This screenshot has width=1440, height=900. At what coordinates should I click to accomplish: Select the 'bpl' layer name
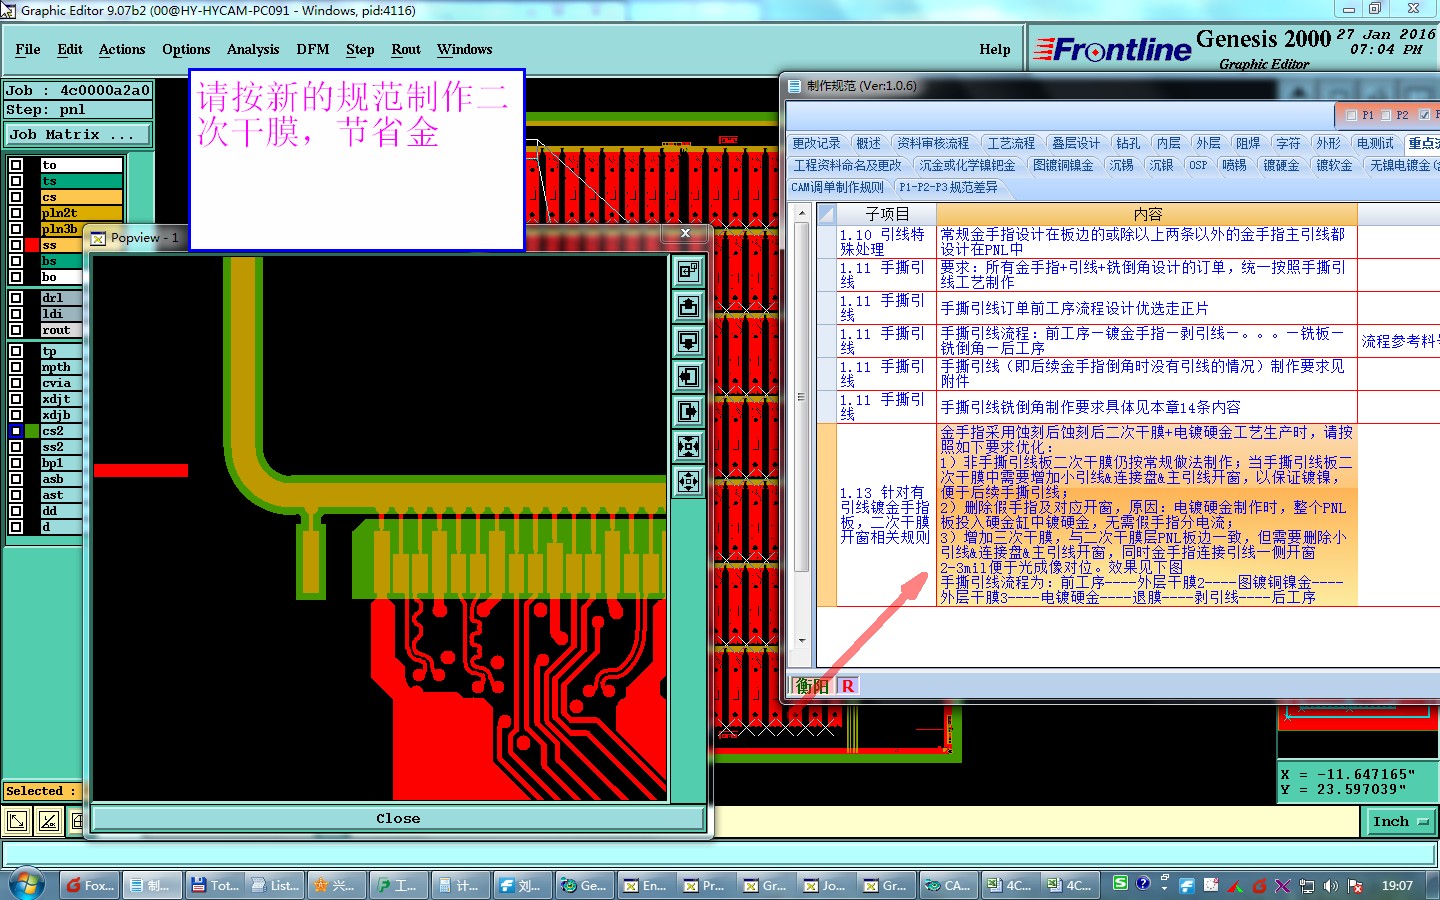[61, 463]
